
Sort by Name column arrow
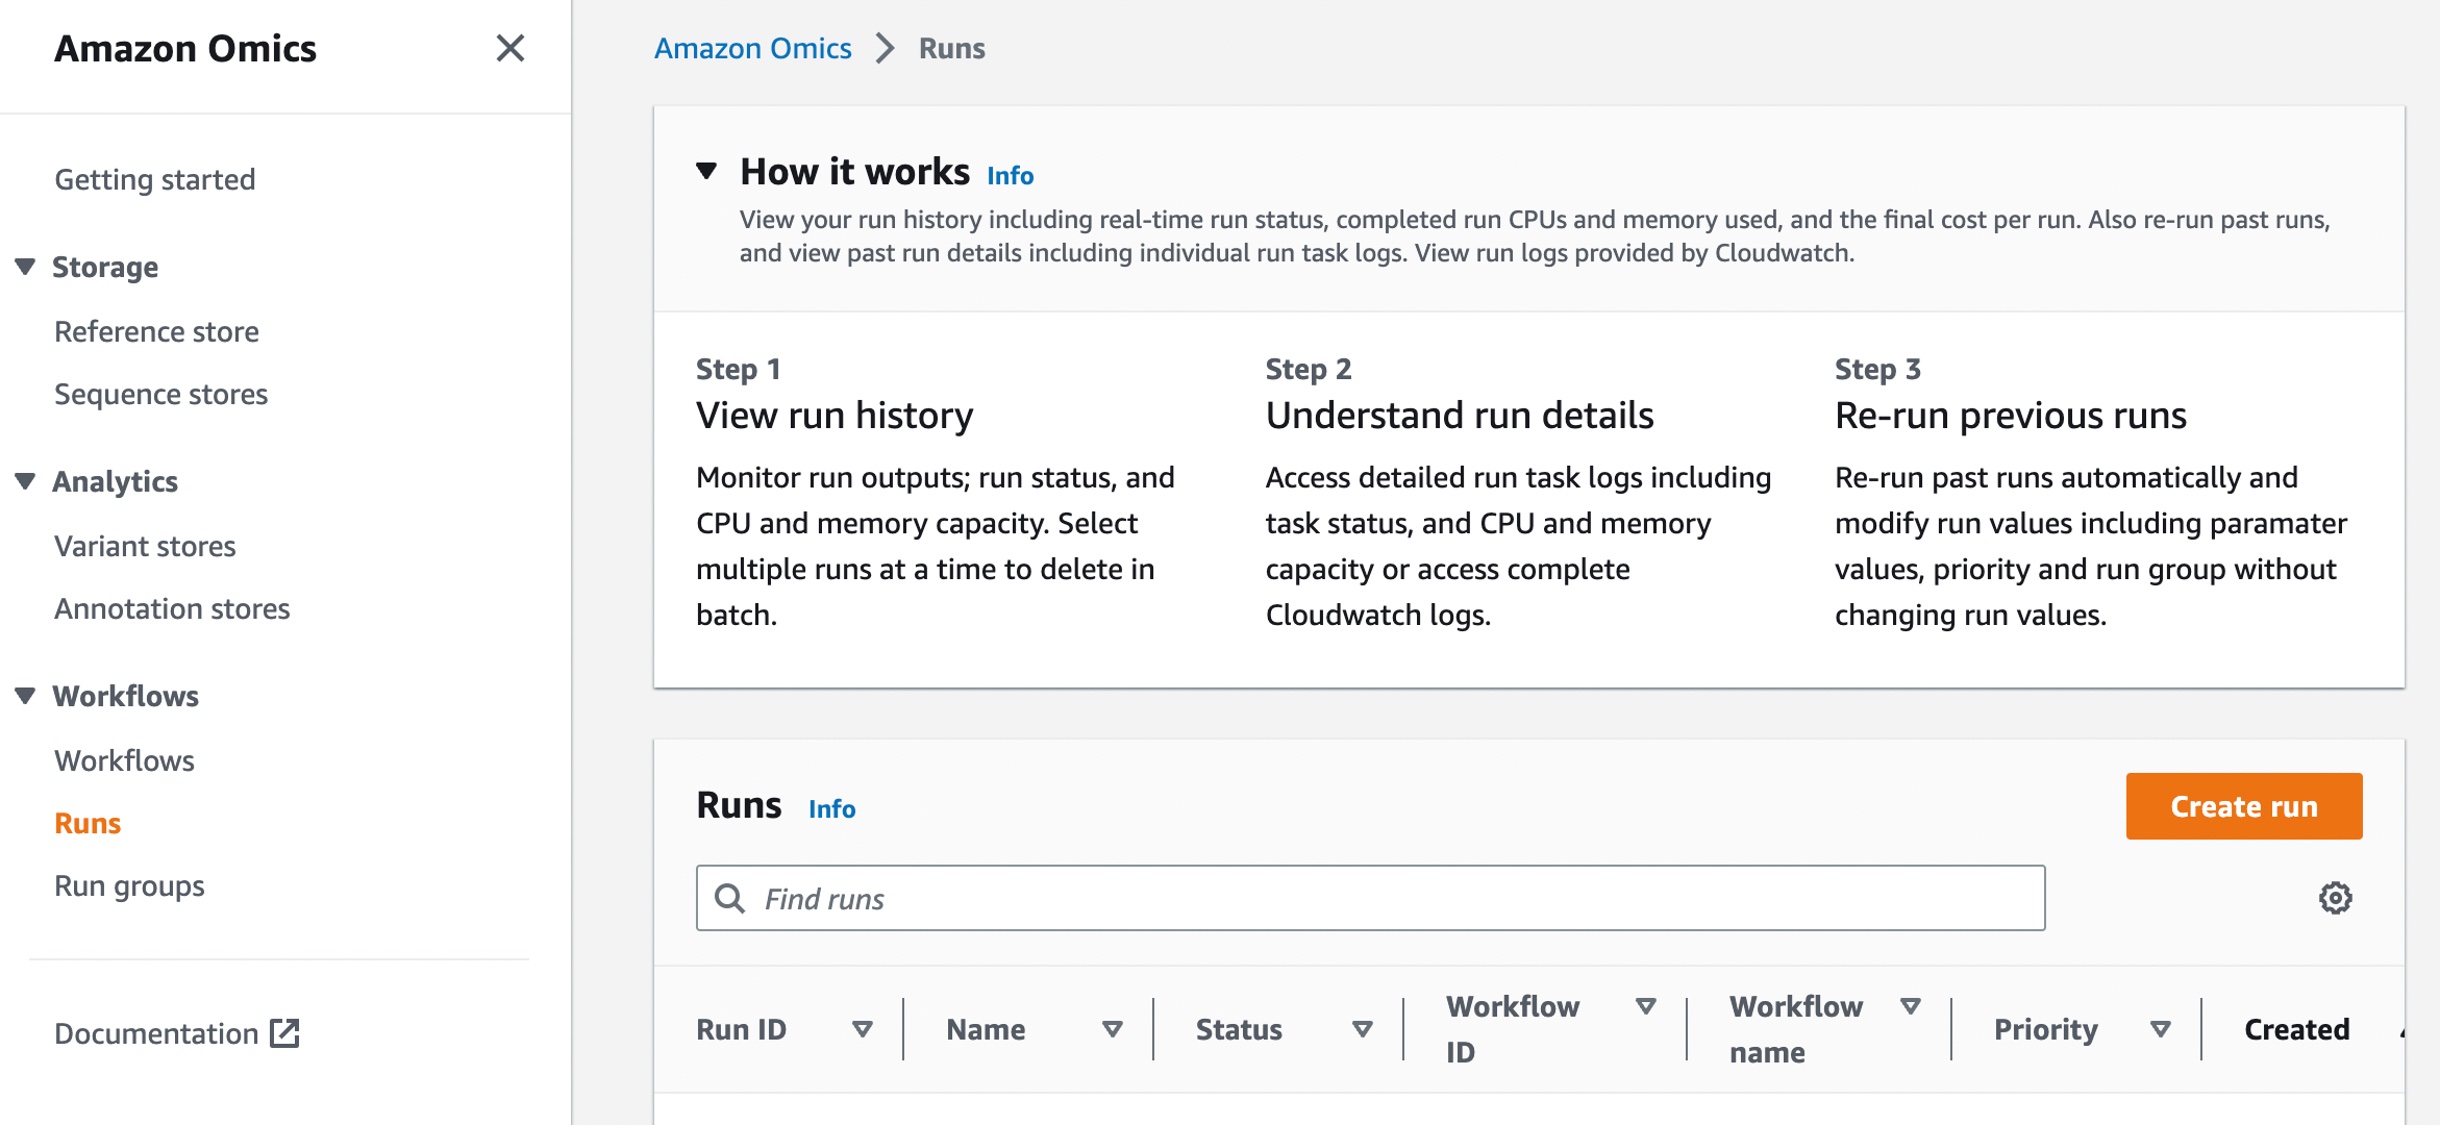pyautogui.click(x=1112, y=1029)
